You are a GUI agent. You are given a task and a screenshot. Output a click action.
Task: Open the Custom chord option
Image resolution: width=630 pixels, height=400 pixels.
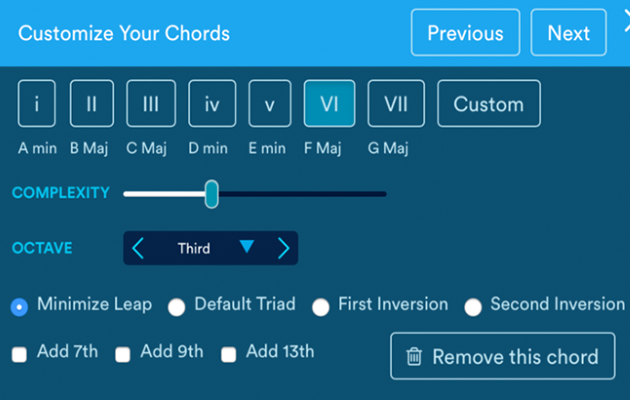coord(488,104)
